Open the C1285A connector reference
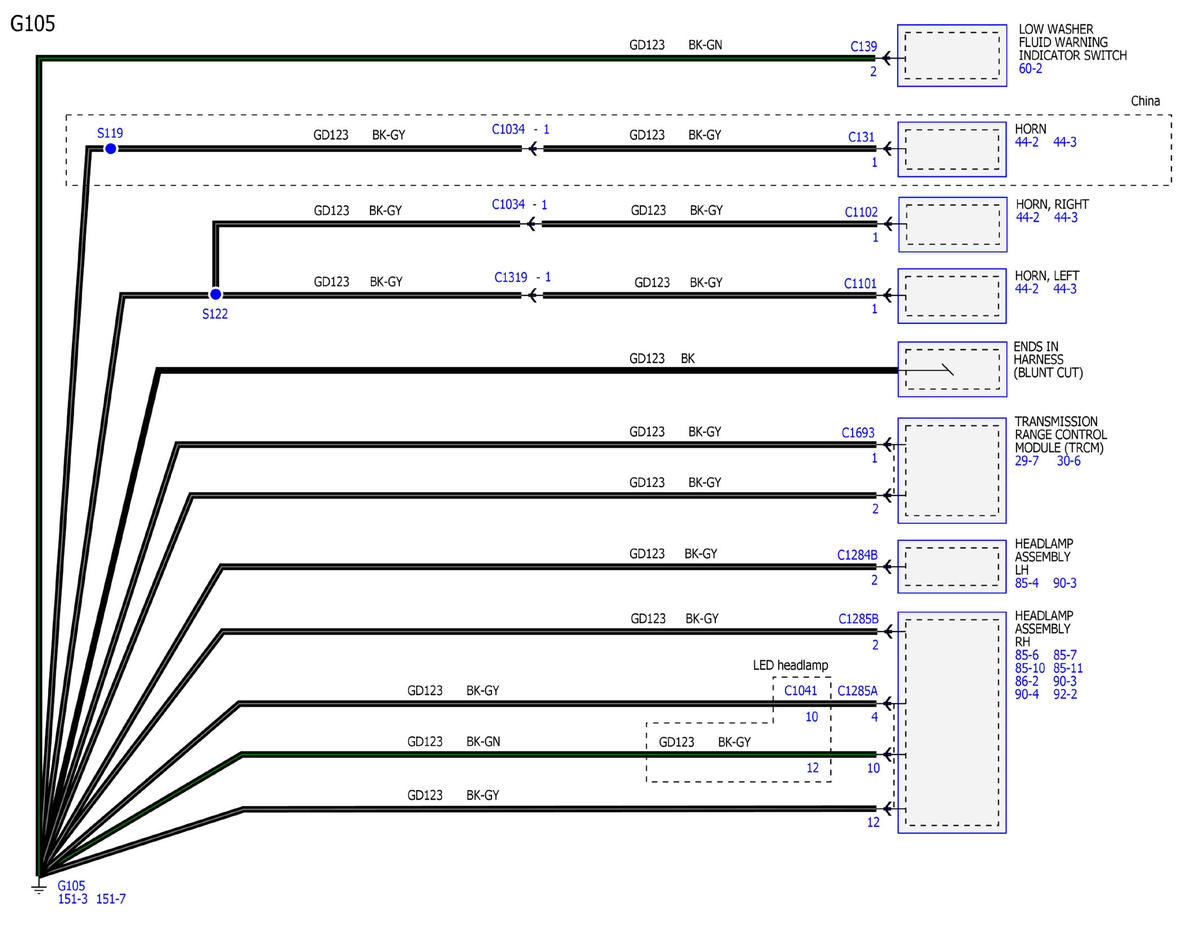1200x927 pixels. click(x=857, y=690)
